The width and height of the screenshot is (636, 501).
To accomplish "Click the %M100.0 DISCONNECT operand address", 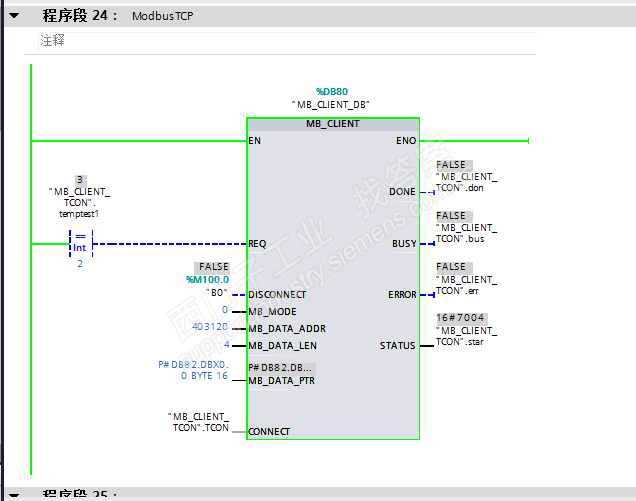I will coord(208,280).
